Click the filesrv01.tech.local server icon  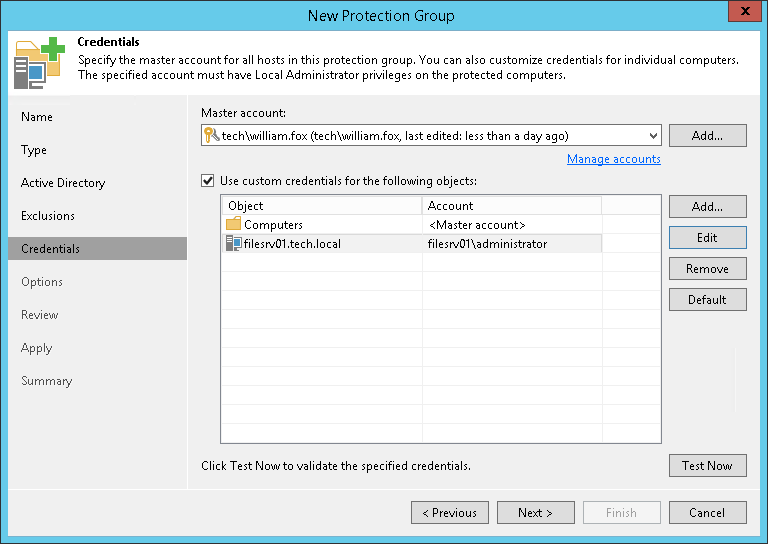coord(233,244)
